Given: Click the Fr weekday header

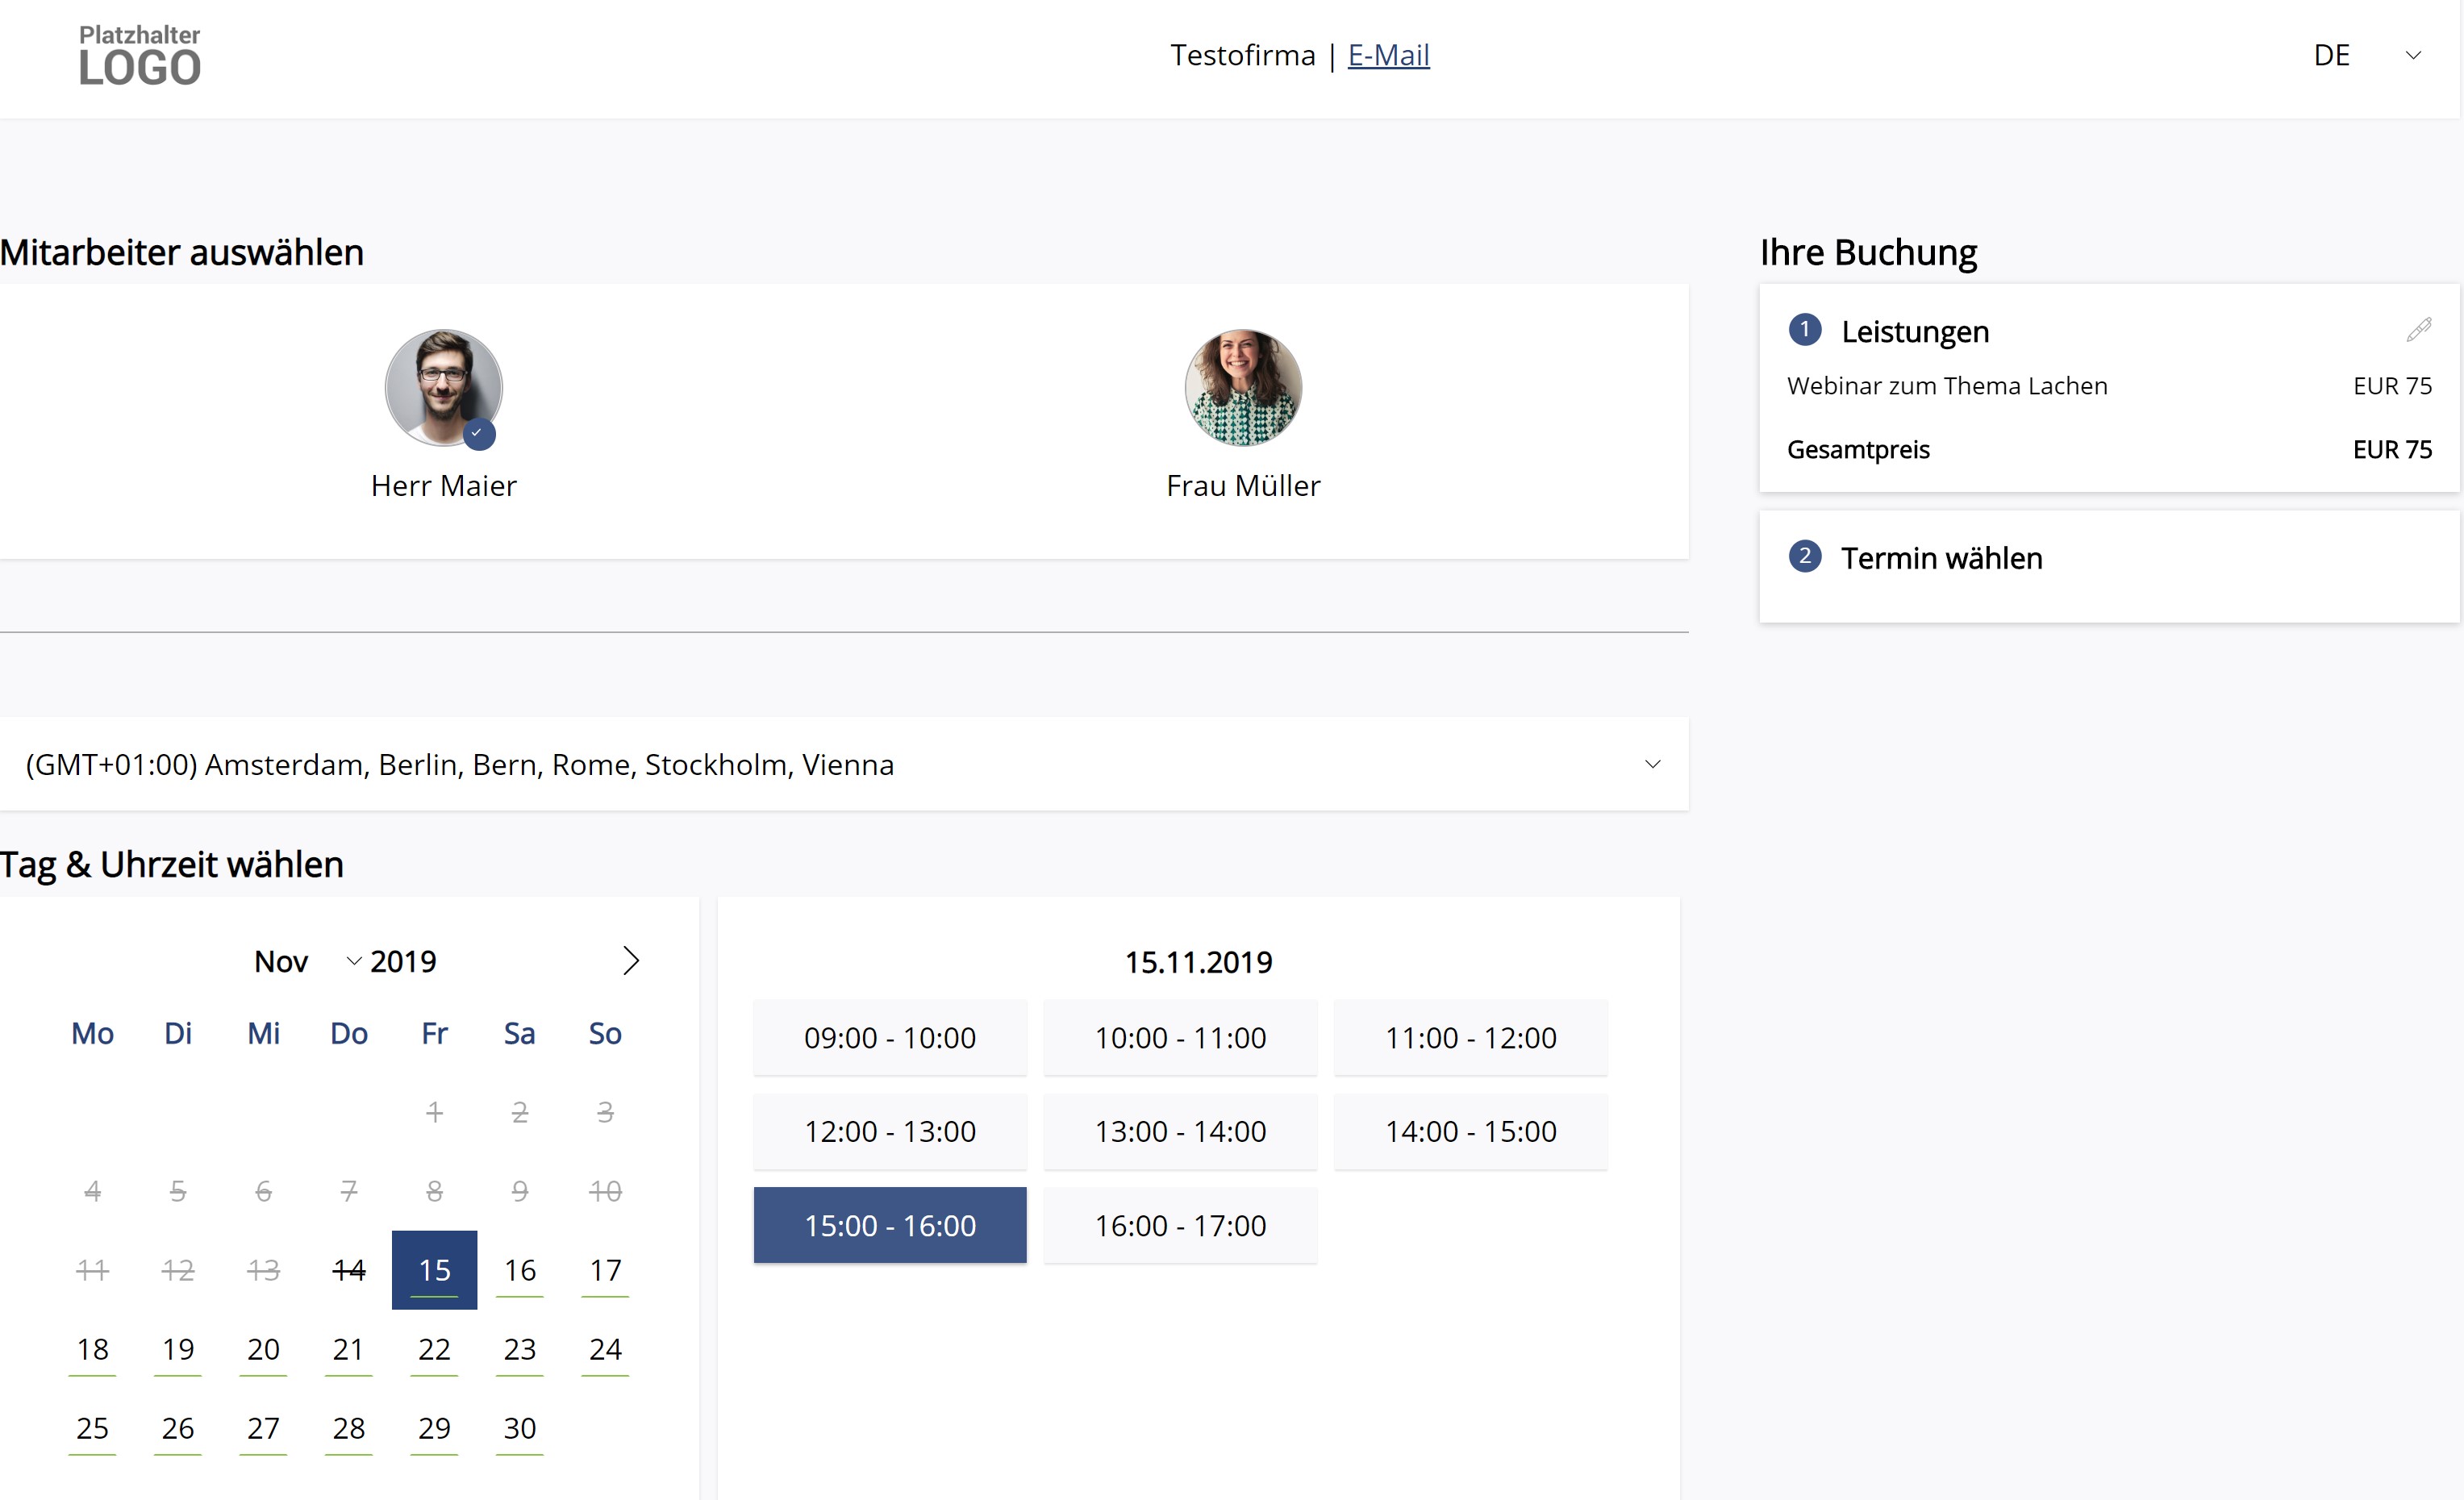Looking at the screenshot, I should [x=434, y=1034].
